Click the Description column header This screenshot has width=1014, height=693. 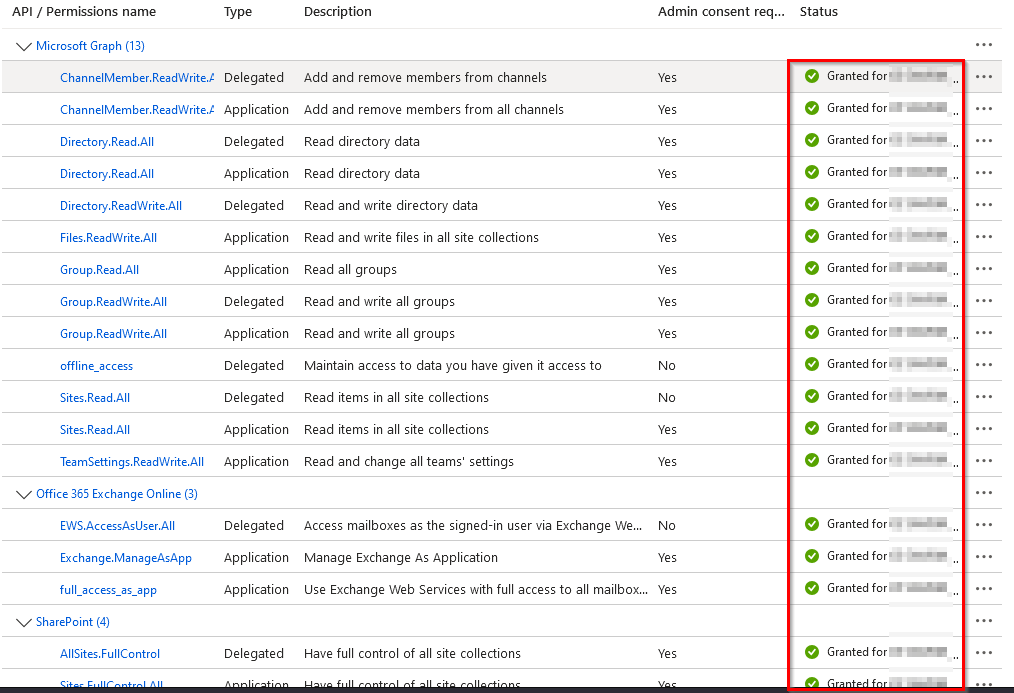[338, 12]
